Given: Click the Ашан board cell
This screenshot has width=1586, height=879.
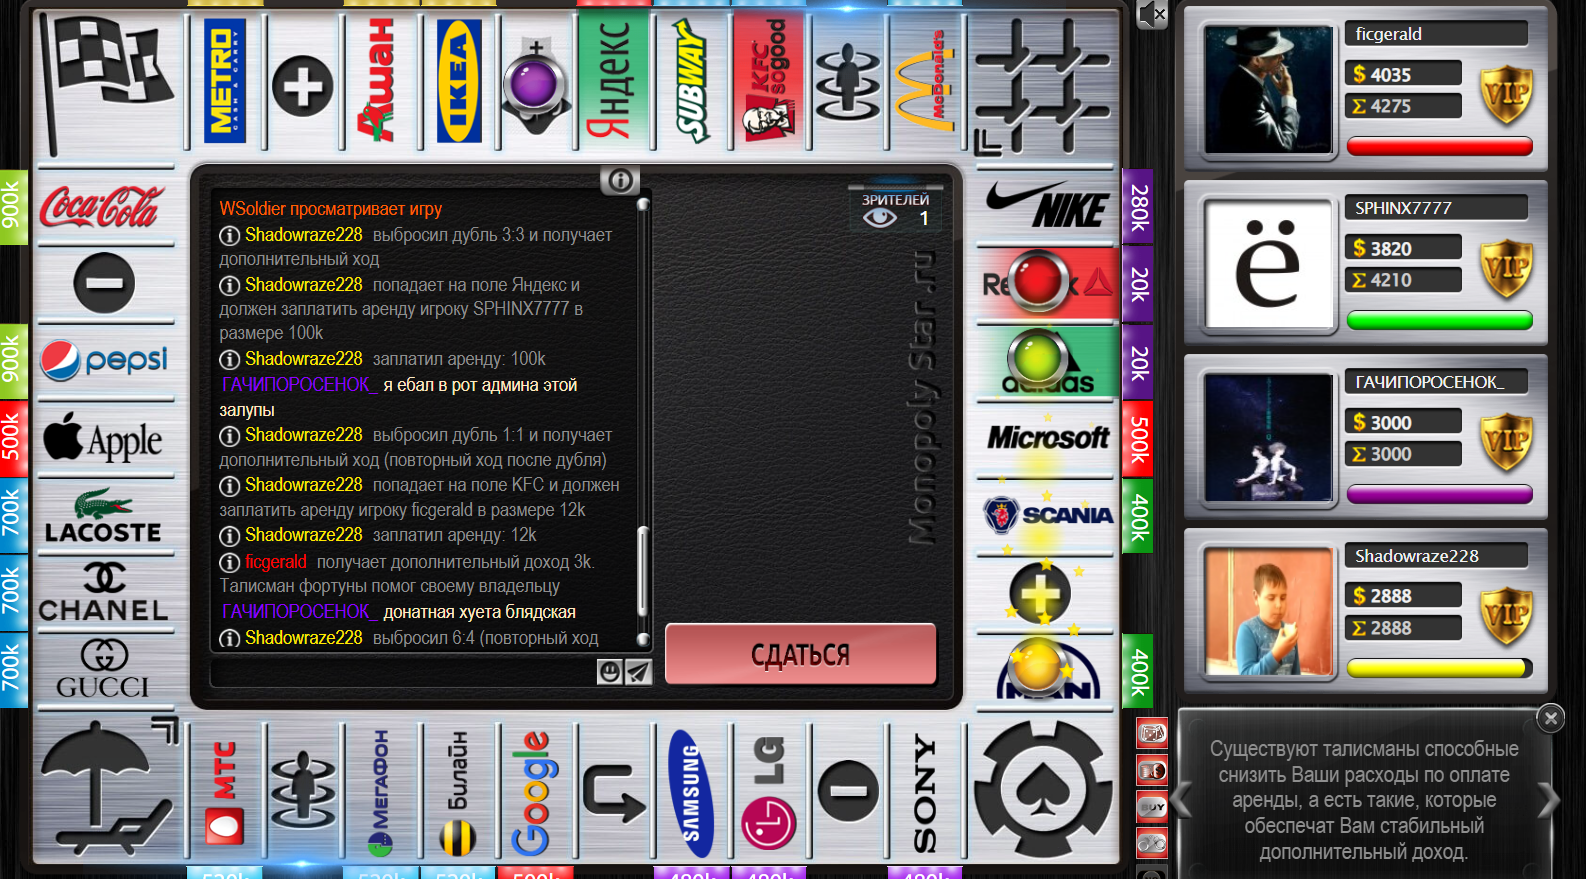Looking at the screenshot, I should (x=381, y=82).
